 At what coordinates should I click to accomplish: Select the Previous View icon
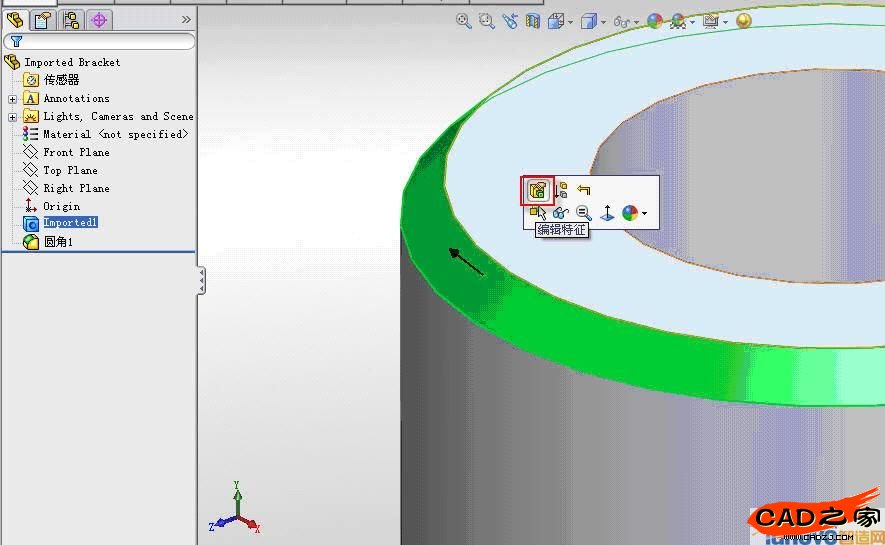click(511, 21)
